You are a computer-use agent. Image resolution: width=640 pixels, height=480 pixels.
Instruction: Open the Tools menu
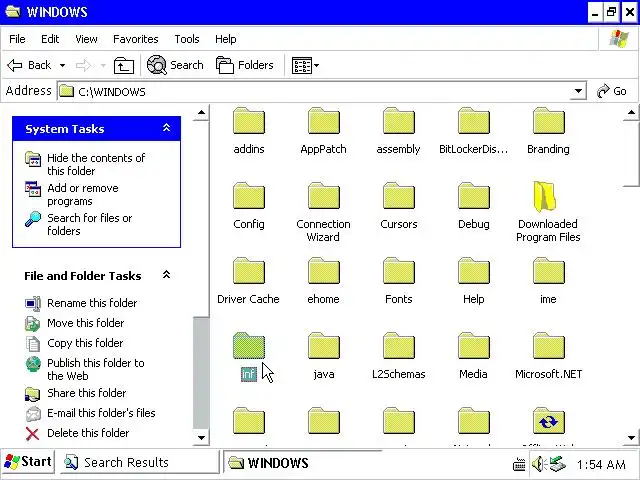(x=187, y=39)
